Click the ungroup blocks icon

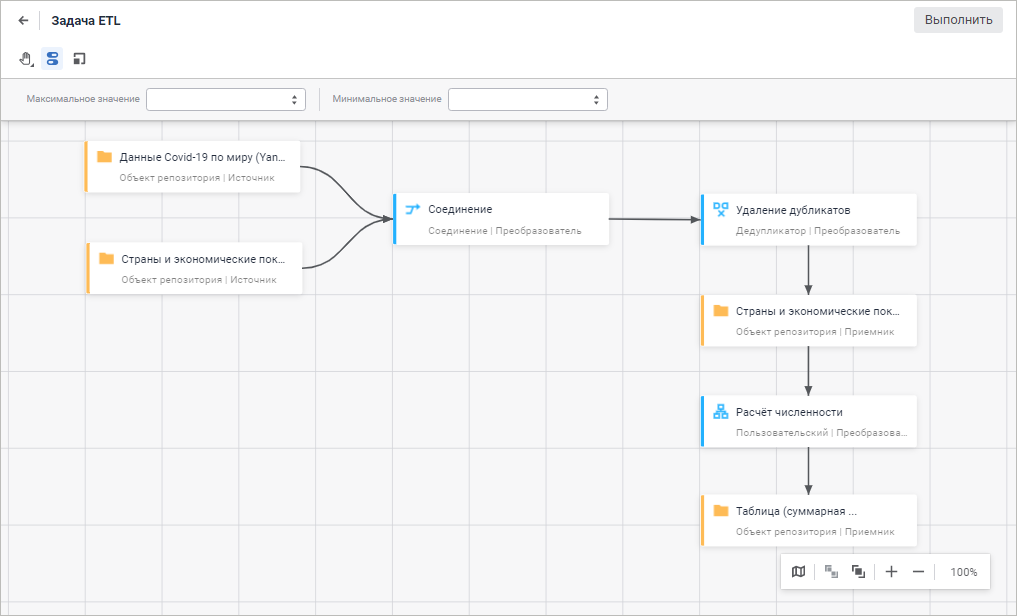pyautogui.click(x=831, y=572)
